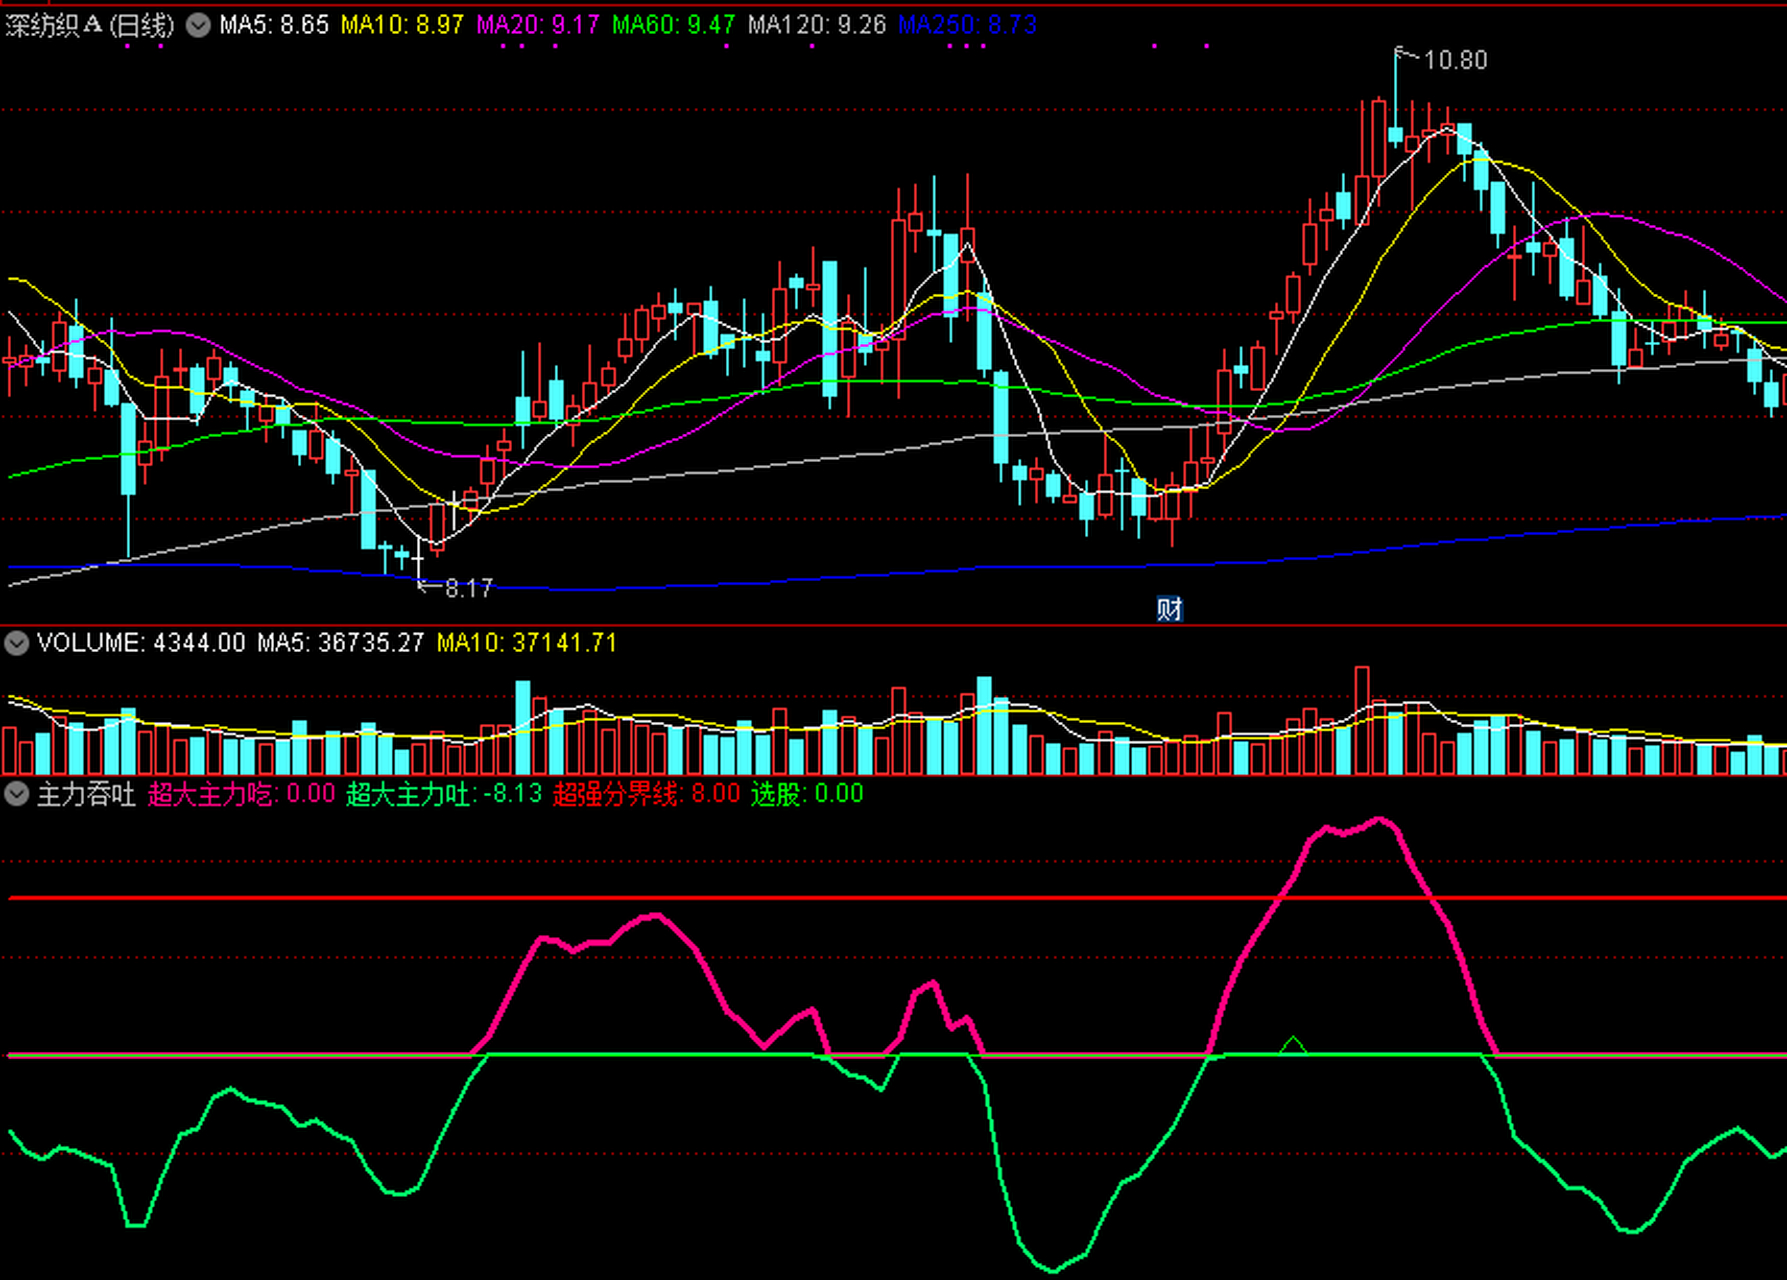Expand the VOLUME indicator dropdown arrow
The image size is (1787, 1280).
(16, 643)
